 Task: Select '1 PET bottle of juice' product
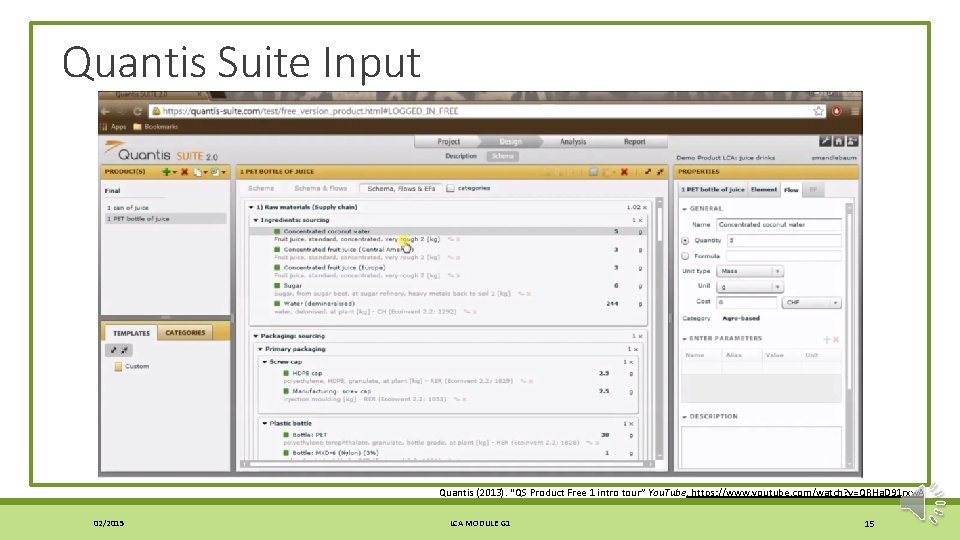coord(165,219)
